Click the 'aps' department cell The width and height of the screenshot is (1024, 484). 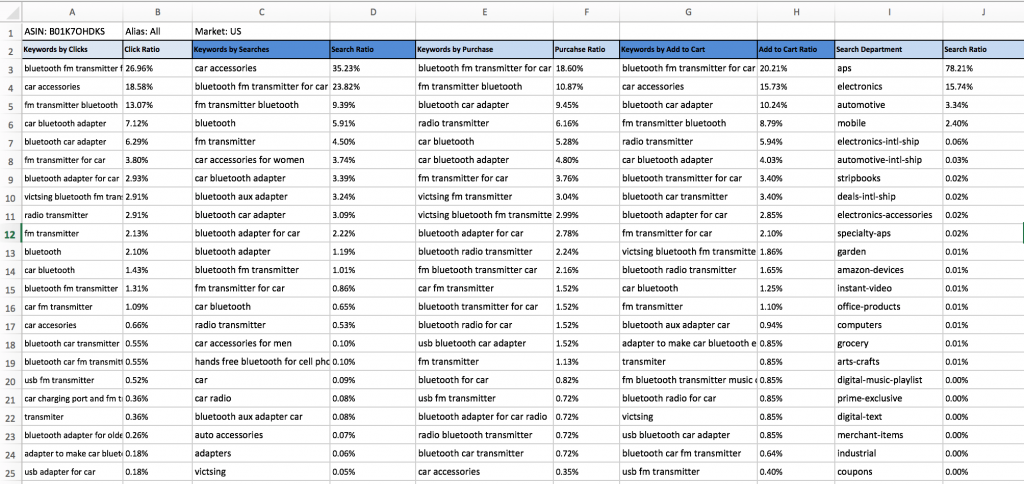[889, 68]
